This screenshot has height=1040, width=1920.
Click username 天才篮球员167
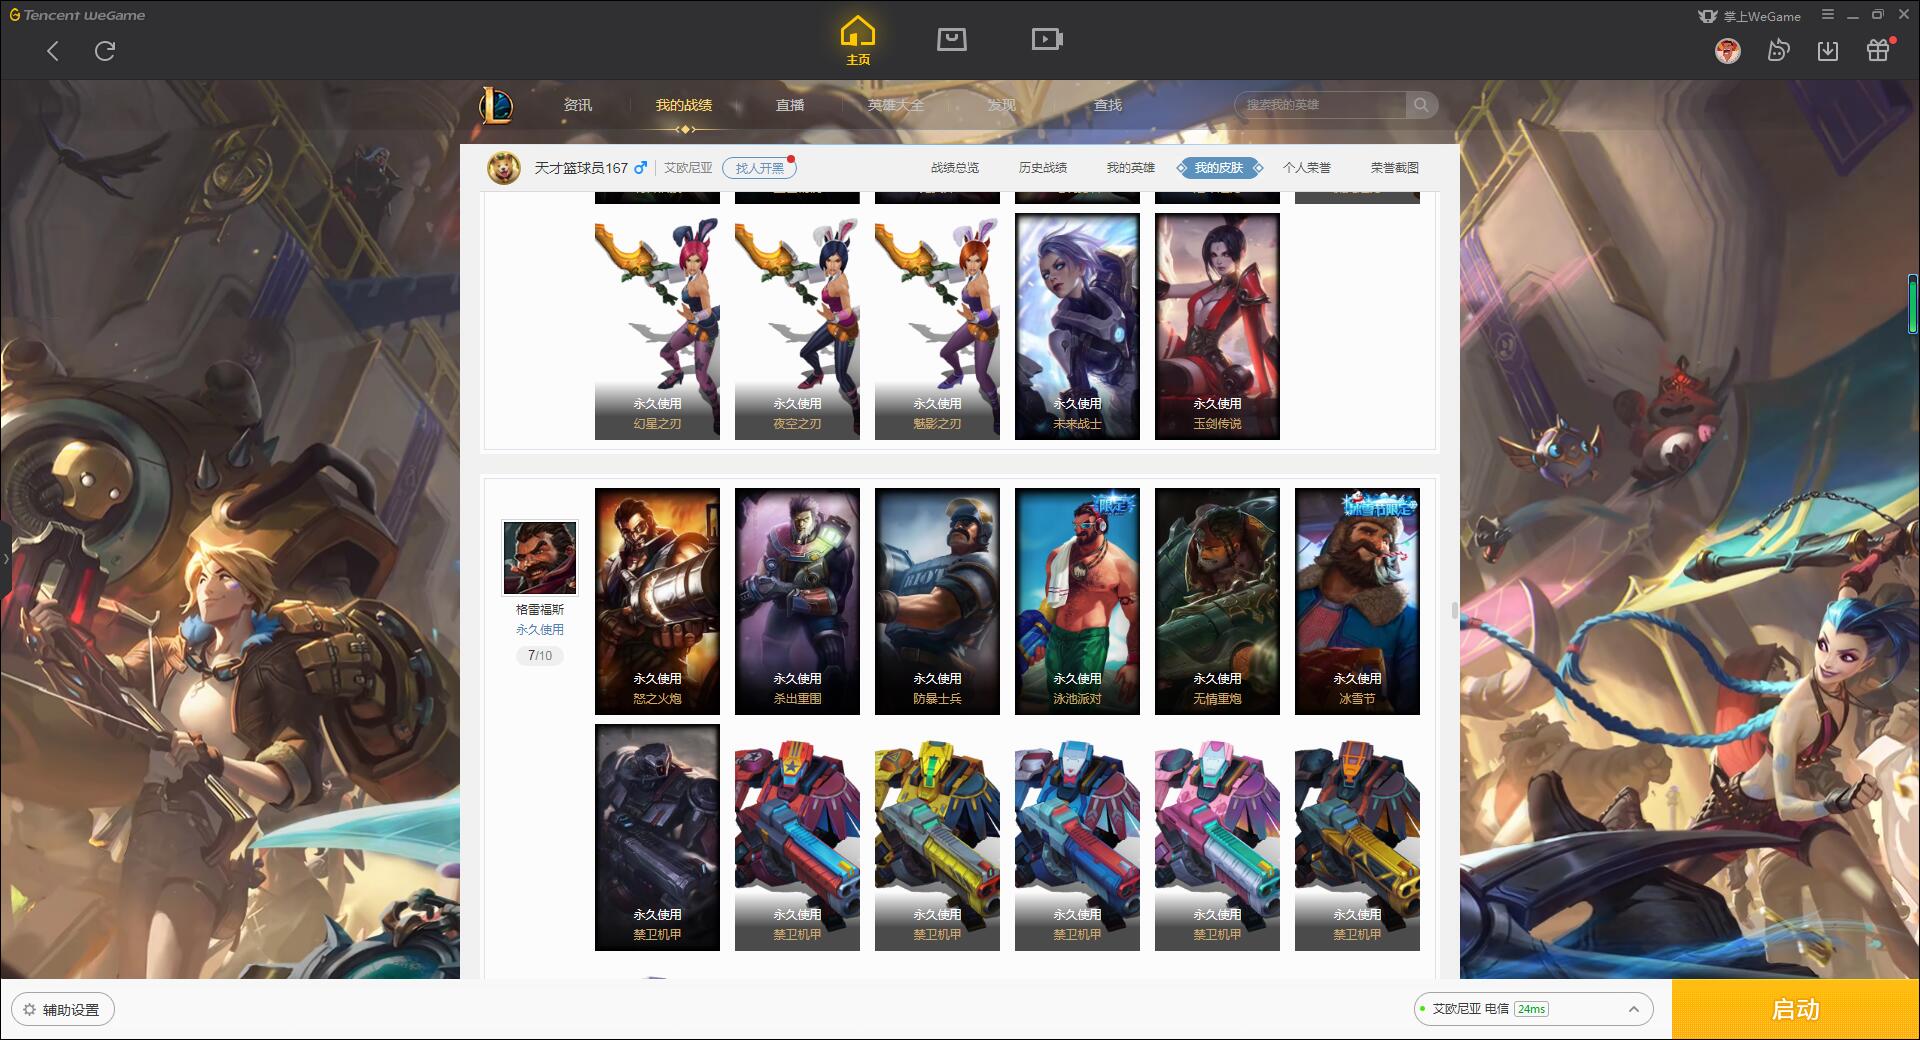pos(581,168)
